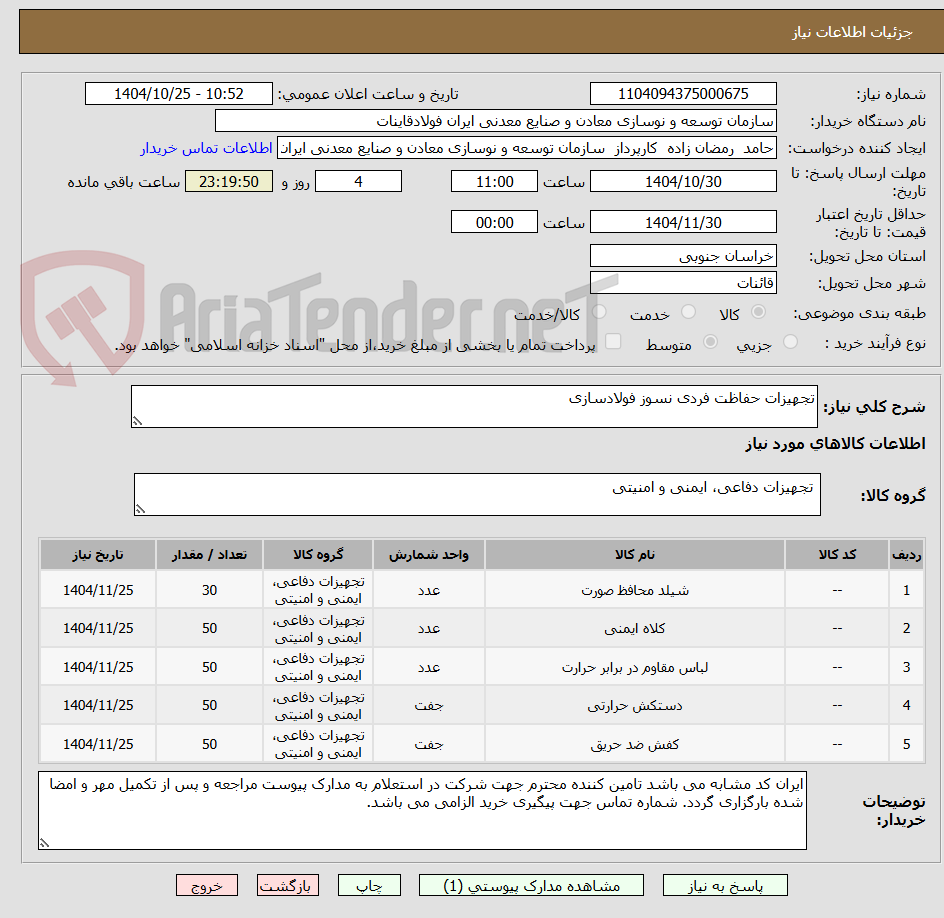944x918 pixels.
Task: Open مشاهده مدارک پیوستی (1) attachments
Action: coord(531,885)
